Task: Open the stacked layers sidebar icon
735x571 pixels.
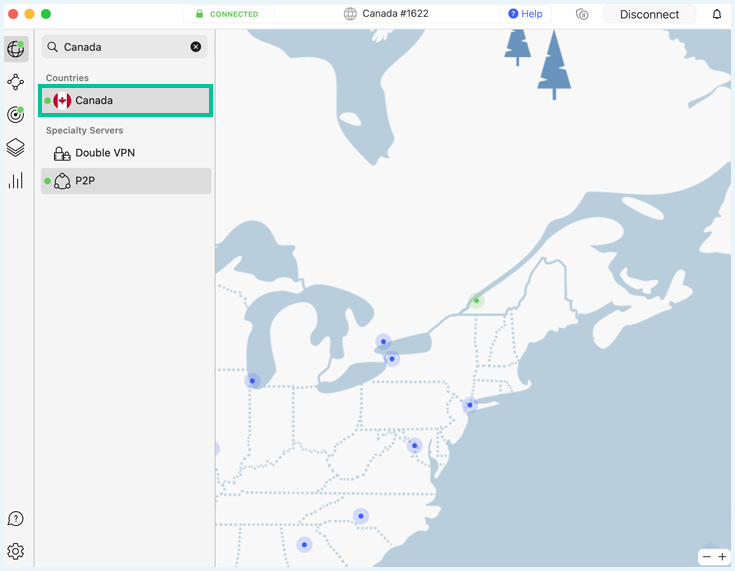Action: (15, 148)
